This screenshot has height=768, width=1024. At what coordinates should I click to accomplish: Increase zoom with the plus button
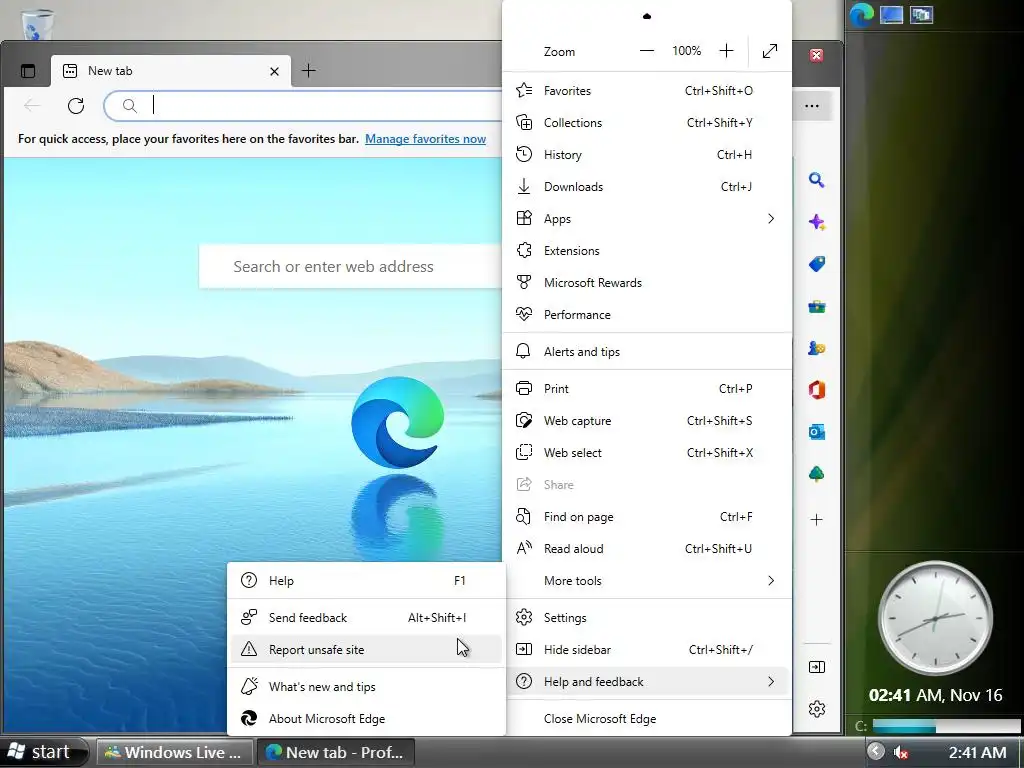coord(726,51)
